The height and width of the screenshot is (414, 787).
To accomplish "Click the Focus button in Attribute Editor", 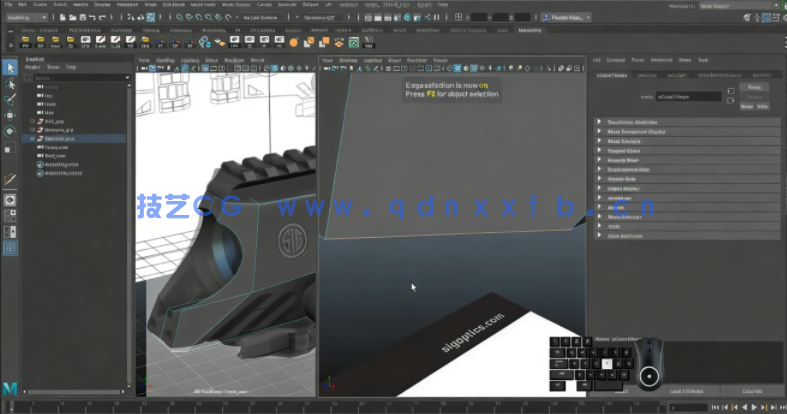I will tap(754, 87).
